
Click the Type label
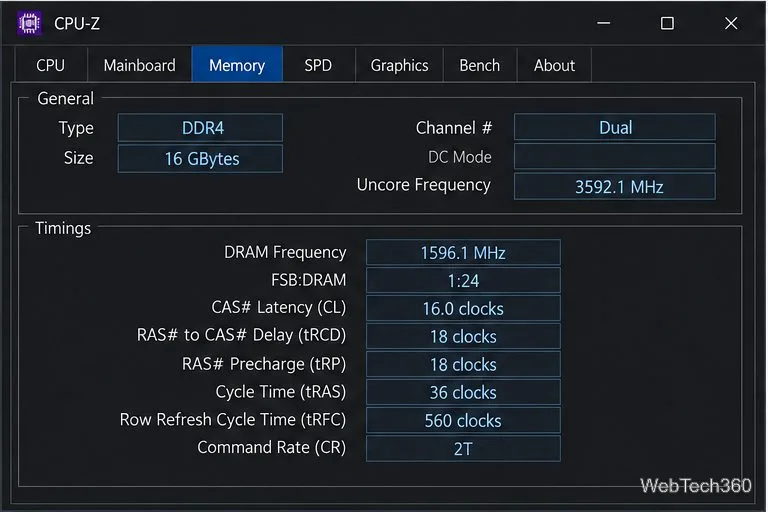[76, 128]
